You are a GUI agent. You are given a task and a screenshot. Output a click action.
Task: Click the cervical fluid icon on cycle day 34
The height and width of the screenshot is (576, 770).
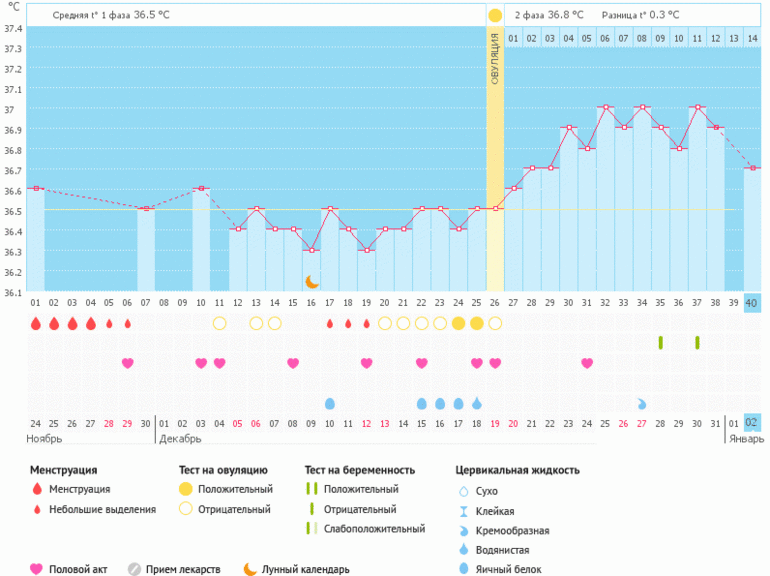point(642,403)
